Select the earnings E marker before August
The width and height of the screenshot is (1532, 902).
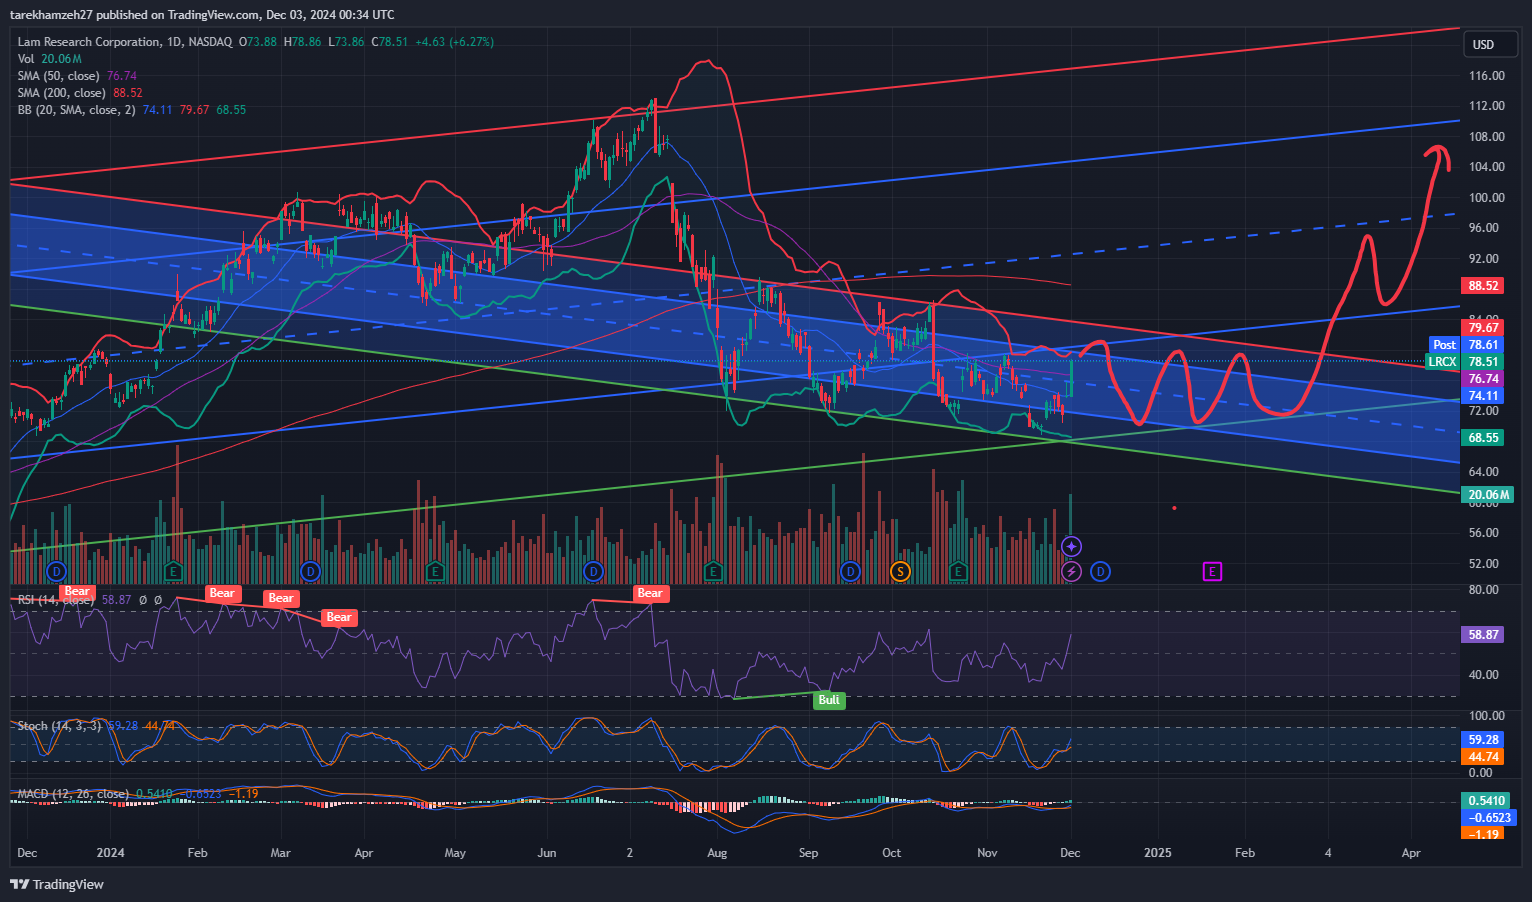point(713,571)
